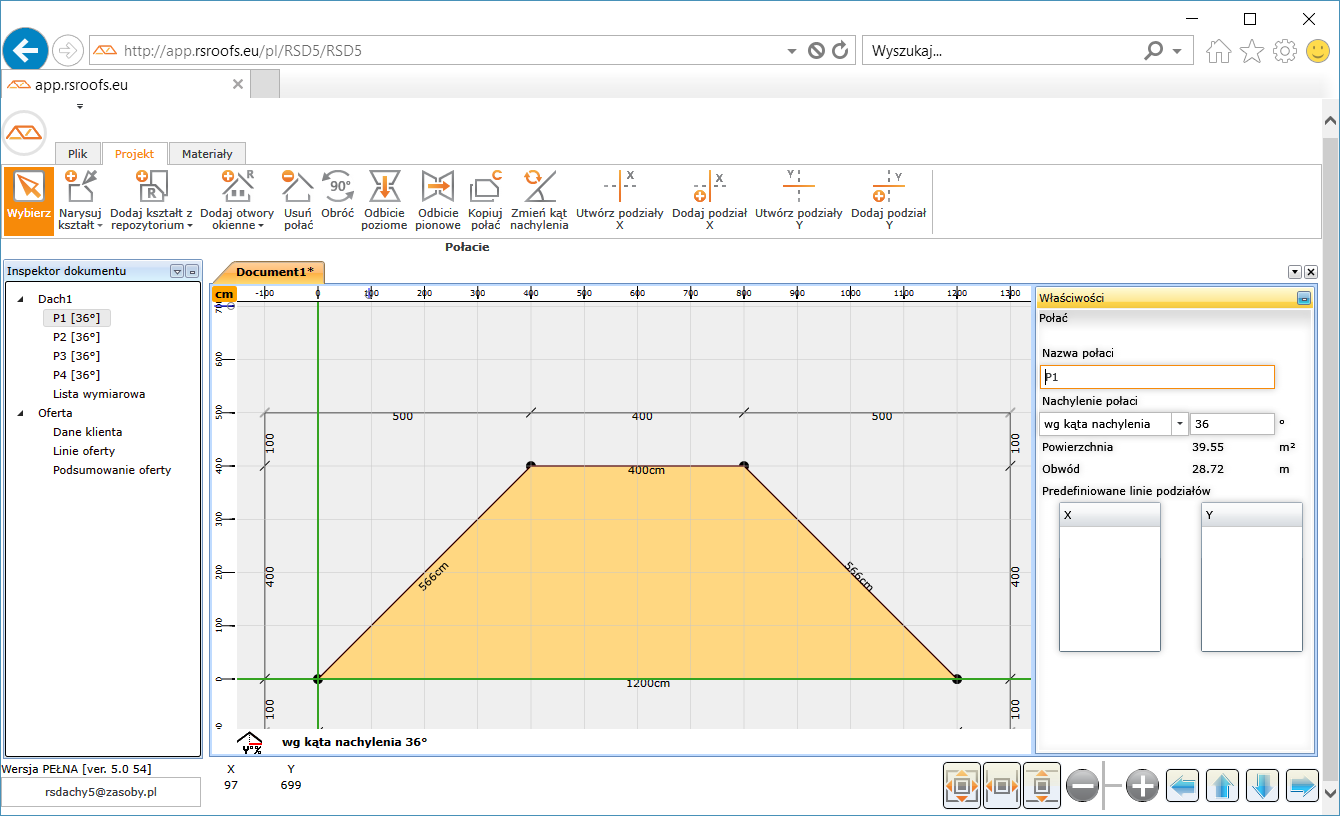Pan view right with arrow button
Image resolution: width=1340 pixels, height=816 pixels.
click(1302, 787)
